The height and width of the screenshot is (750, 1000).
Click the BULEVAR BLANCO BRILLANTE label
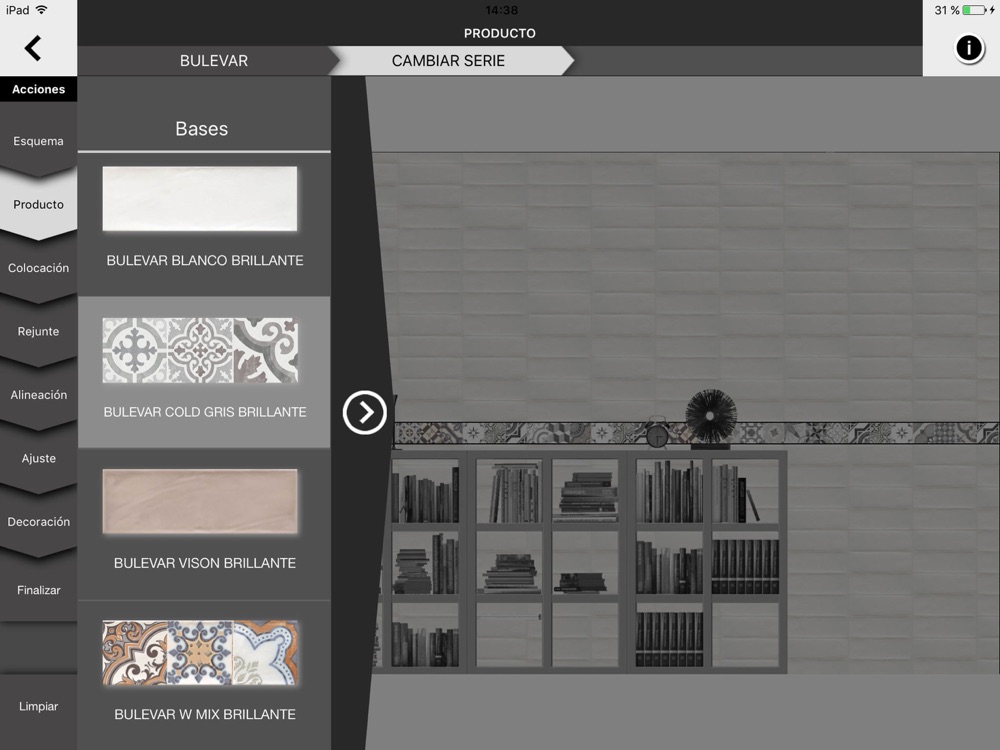coord(205,260)
